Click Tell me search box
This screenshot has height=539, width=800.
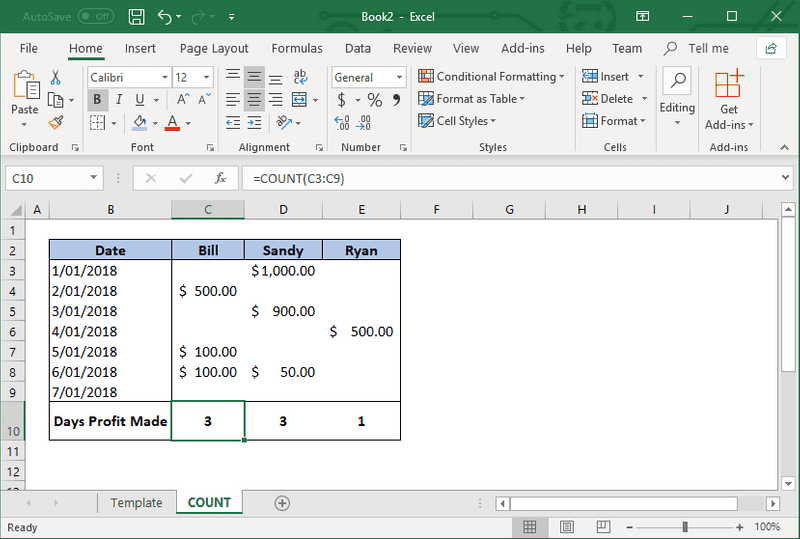[x=696, y=48]
